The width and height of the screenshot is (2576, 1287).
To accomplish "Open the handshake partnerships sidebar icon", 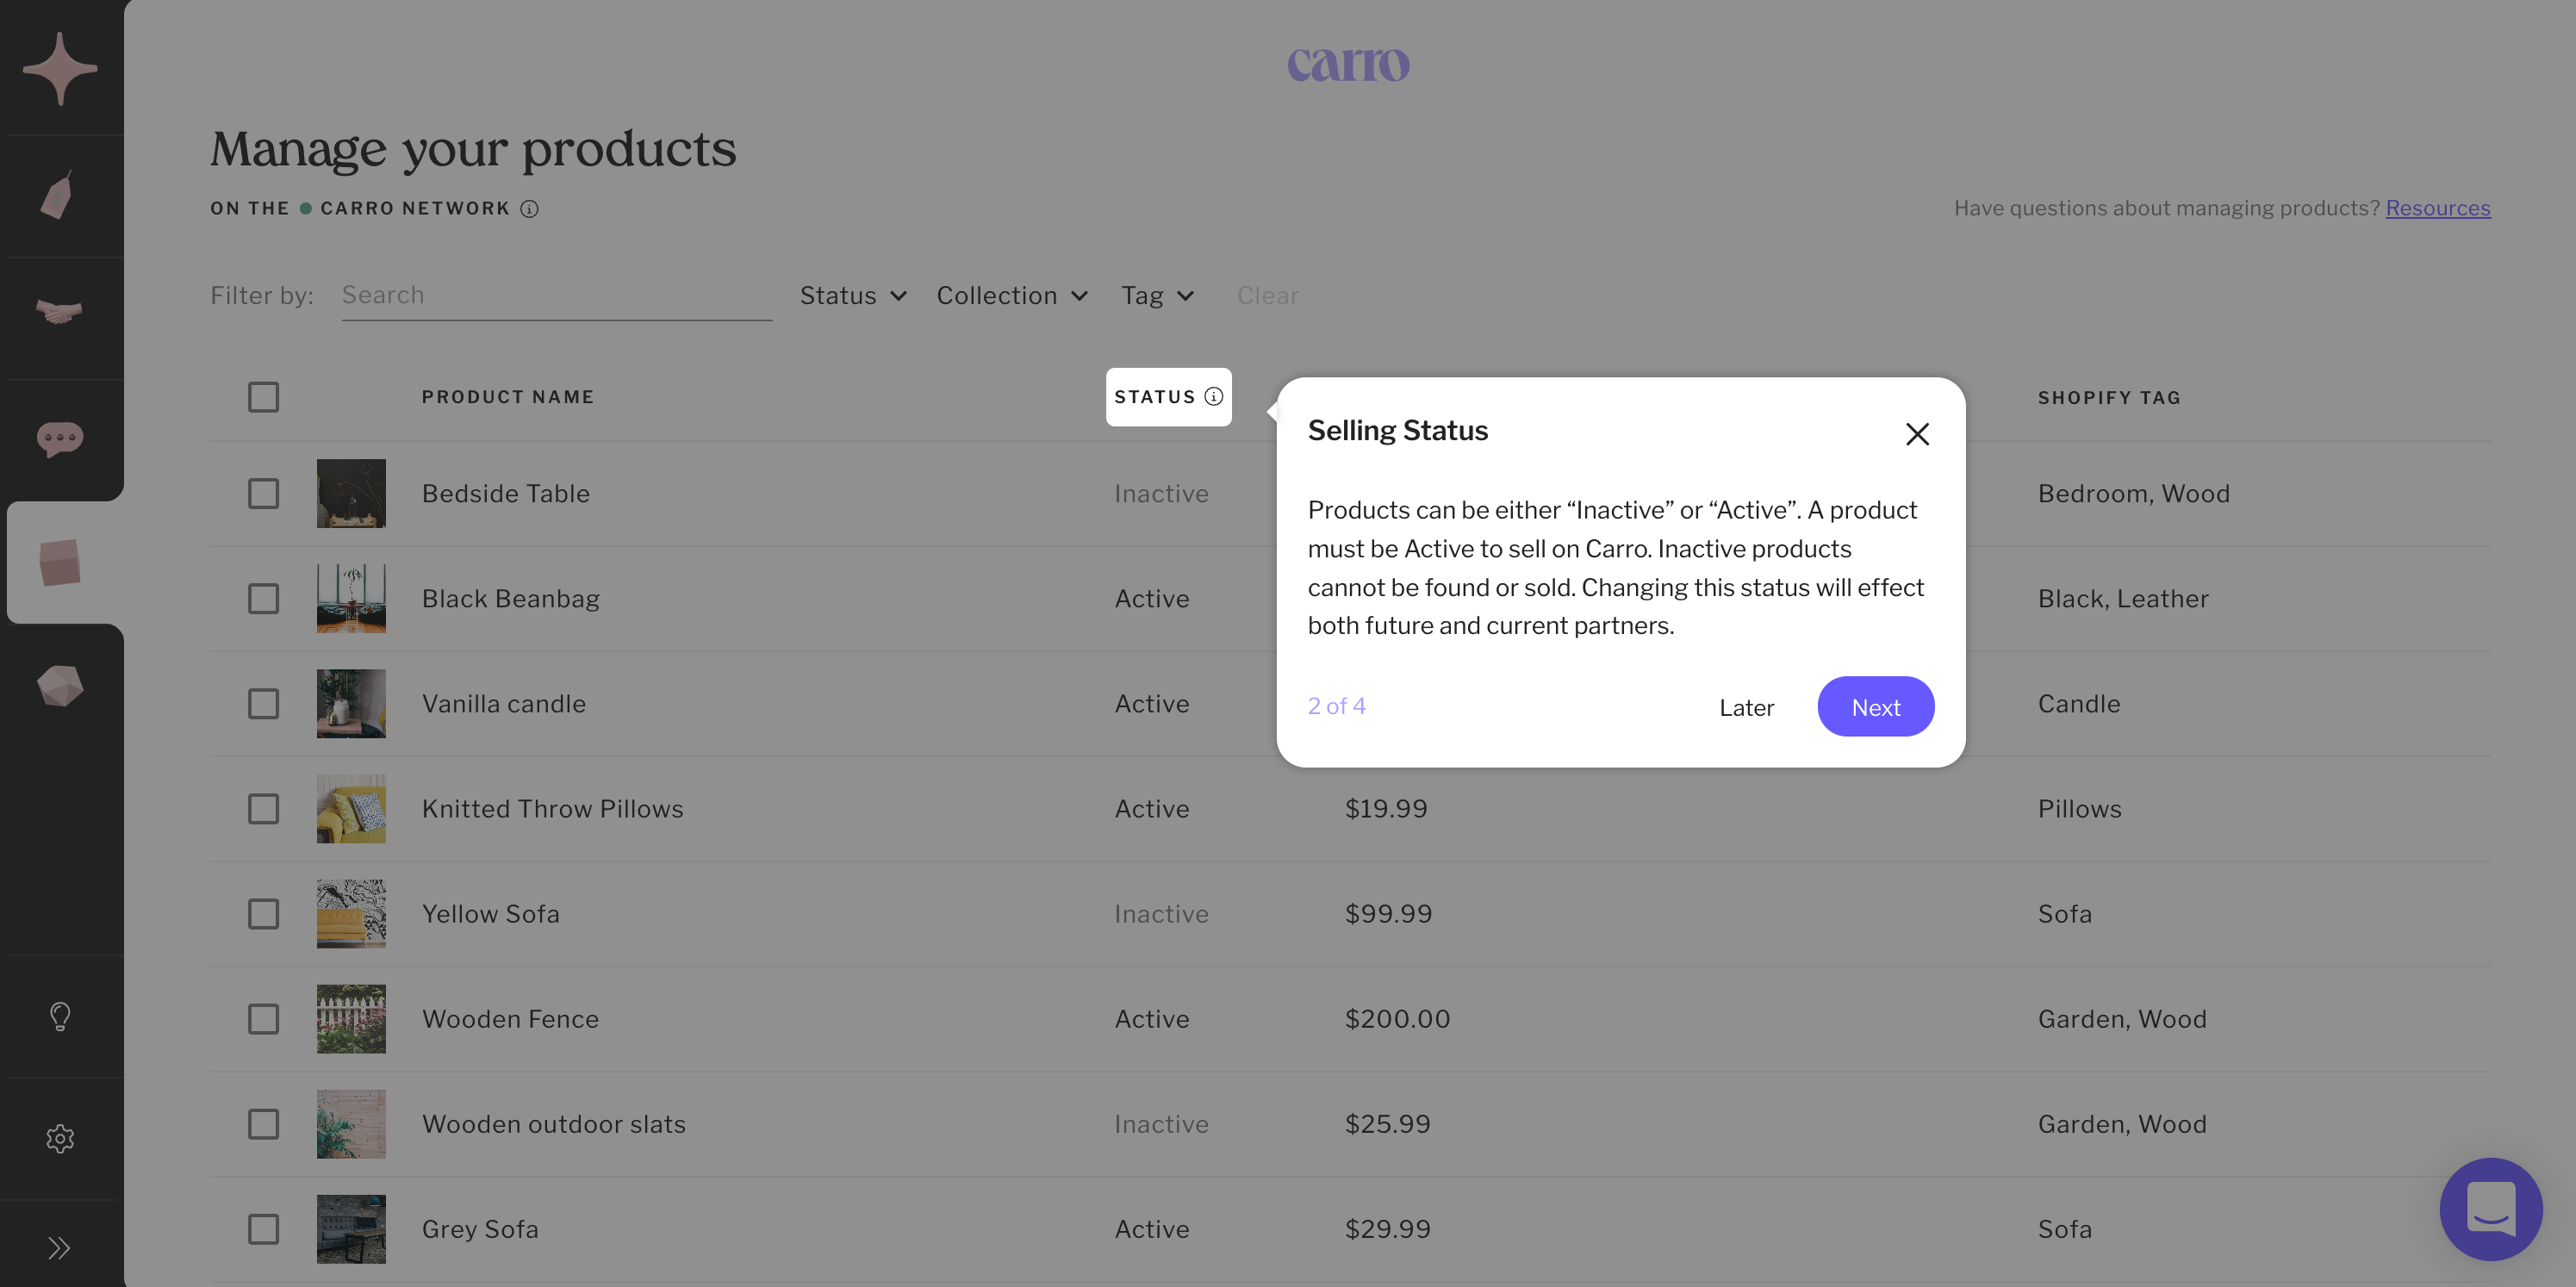I will [x=59, y=312].
